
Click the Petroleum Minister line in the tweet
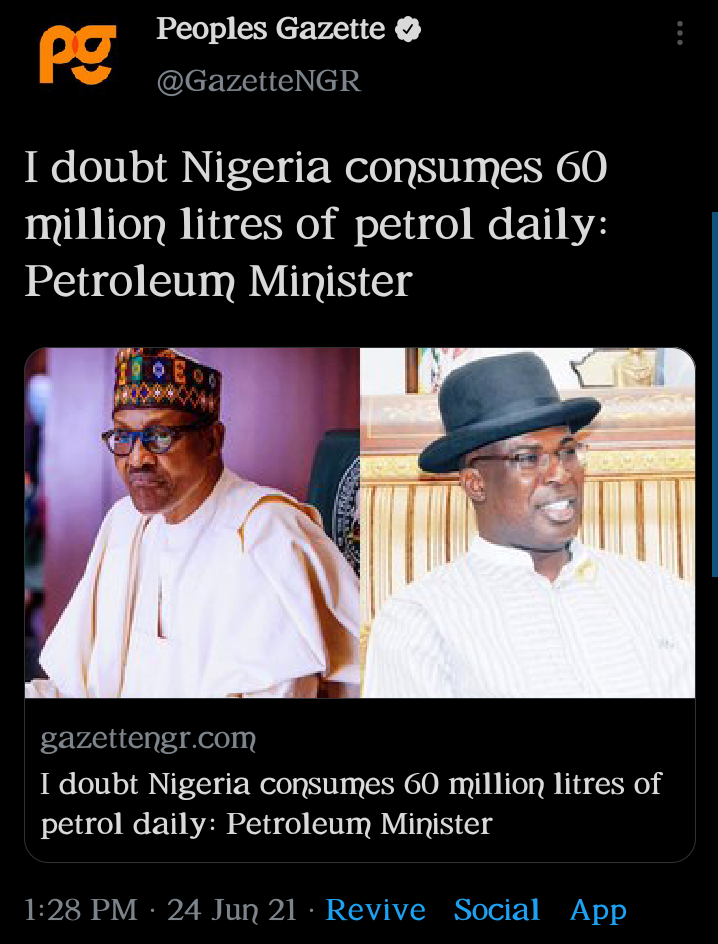(x=218, y=282)
